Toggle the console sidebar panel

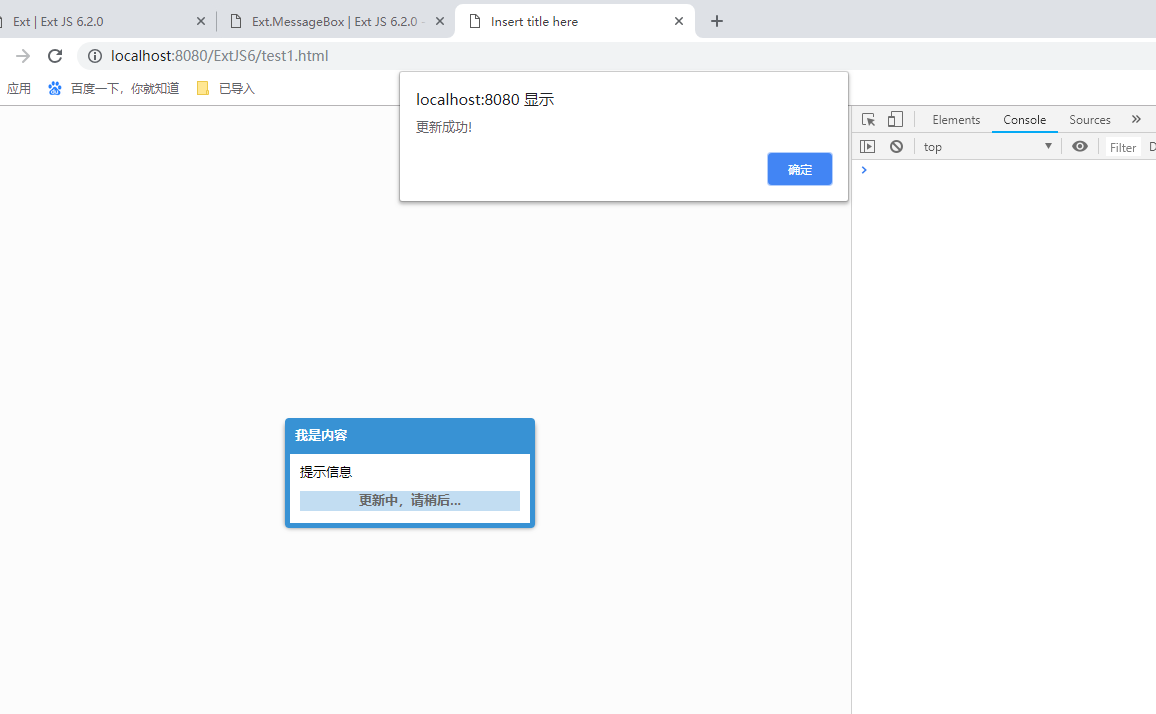tap(867, 146)
